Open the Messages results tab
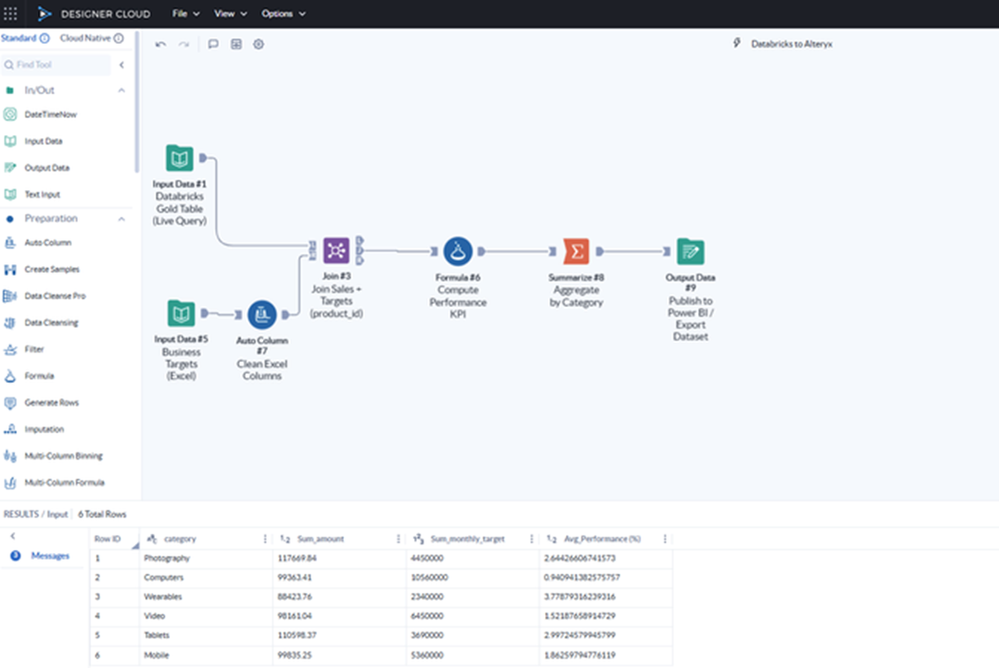The image size is (999, 668). pos(50,556)
